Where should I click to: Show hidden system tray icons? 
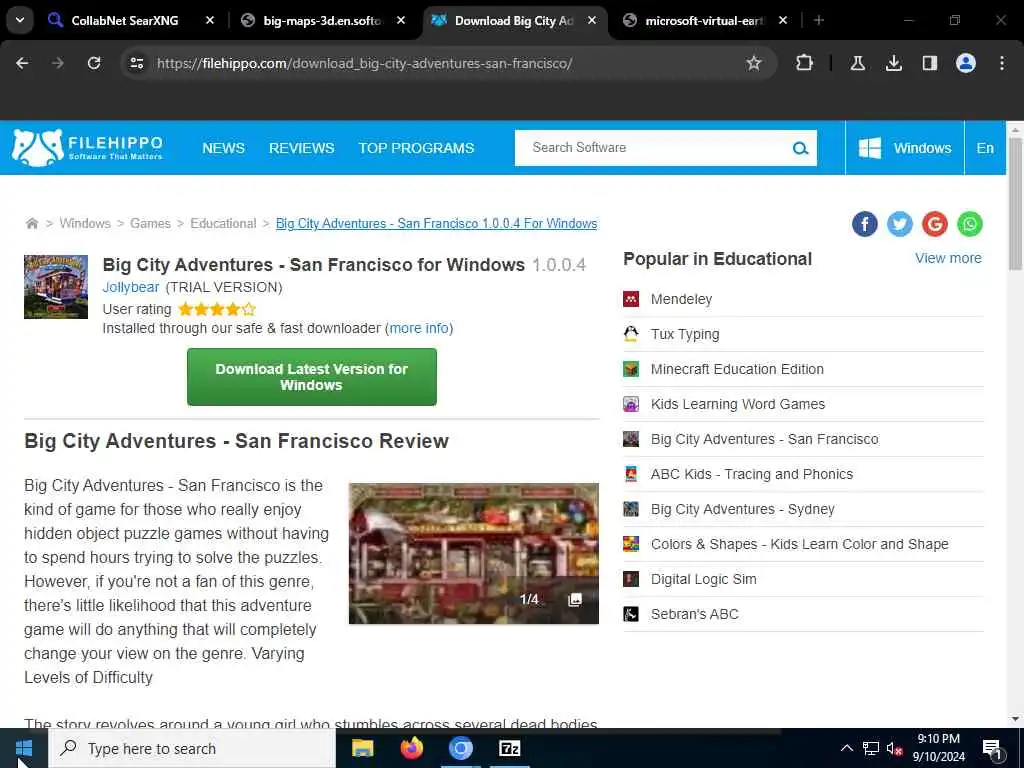[846, 748]
